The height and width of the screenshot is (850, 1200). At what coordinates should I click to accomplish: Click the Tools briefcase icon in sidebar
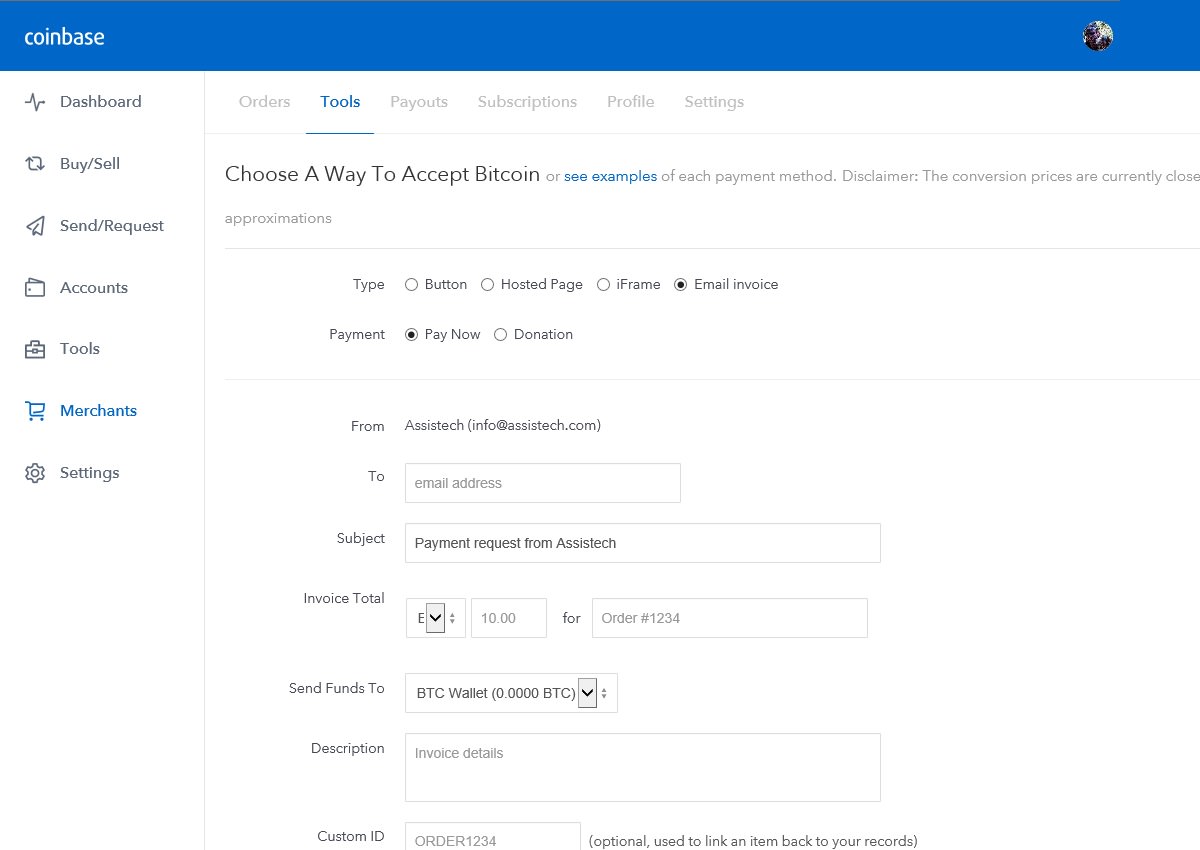point(35,349)
